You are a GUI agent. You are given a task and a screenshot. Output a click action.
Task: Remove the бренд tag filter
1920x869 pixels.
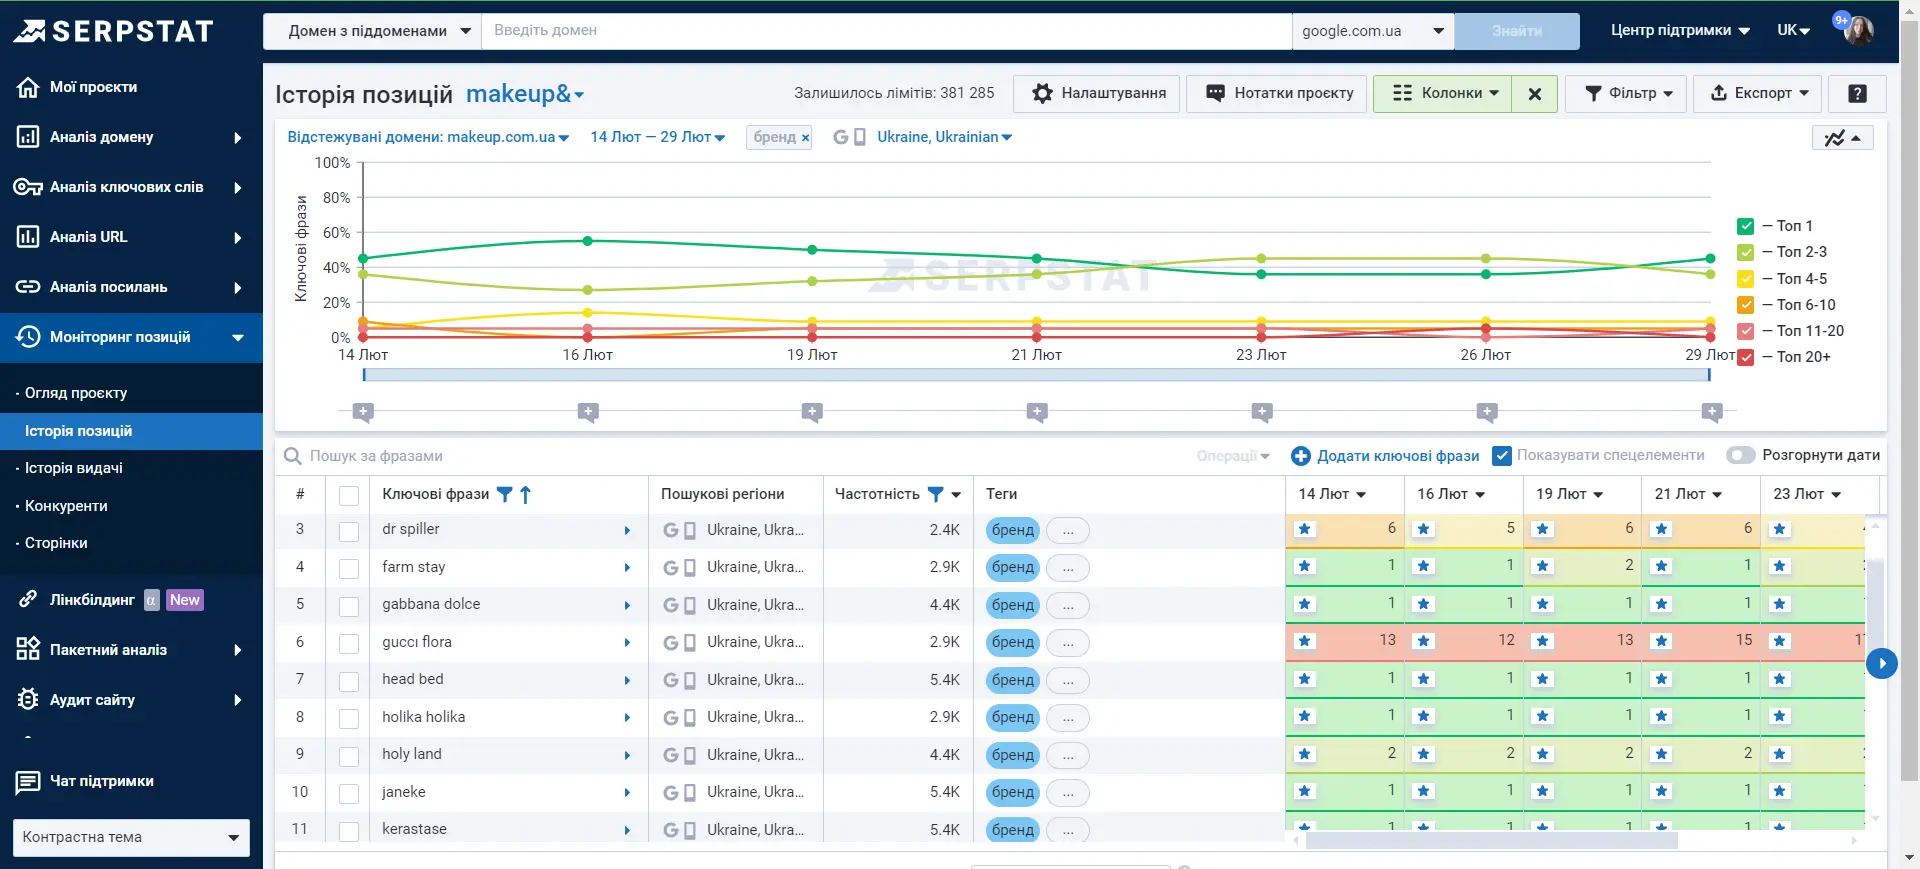click(805, 138)
